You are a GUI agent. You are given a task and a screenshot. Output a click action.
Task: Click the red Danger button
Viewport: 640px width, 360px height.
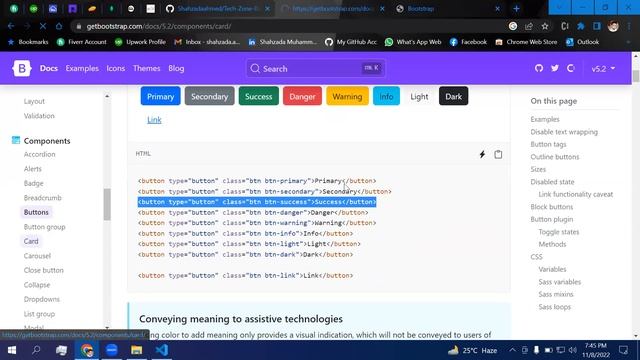pyautogui.click(x=302, y=96)
